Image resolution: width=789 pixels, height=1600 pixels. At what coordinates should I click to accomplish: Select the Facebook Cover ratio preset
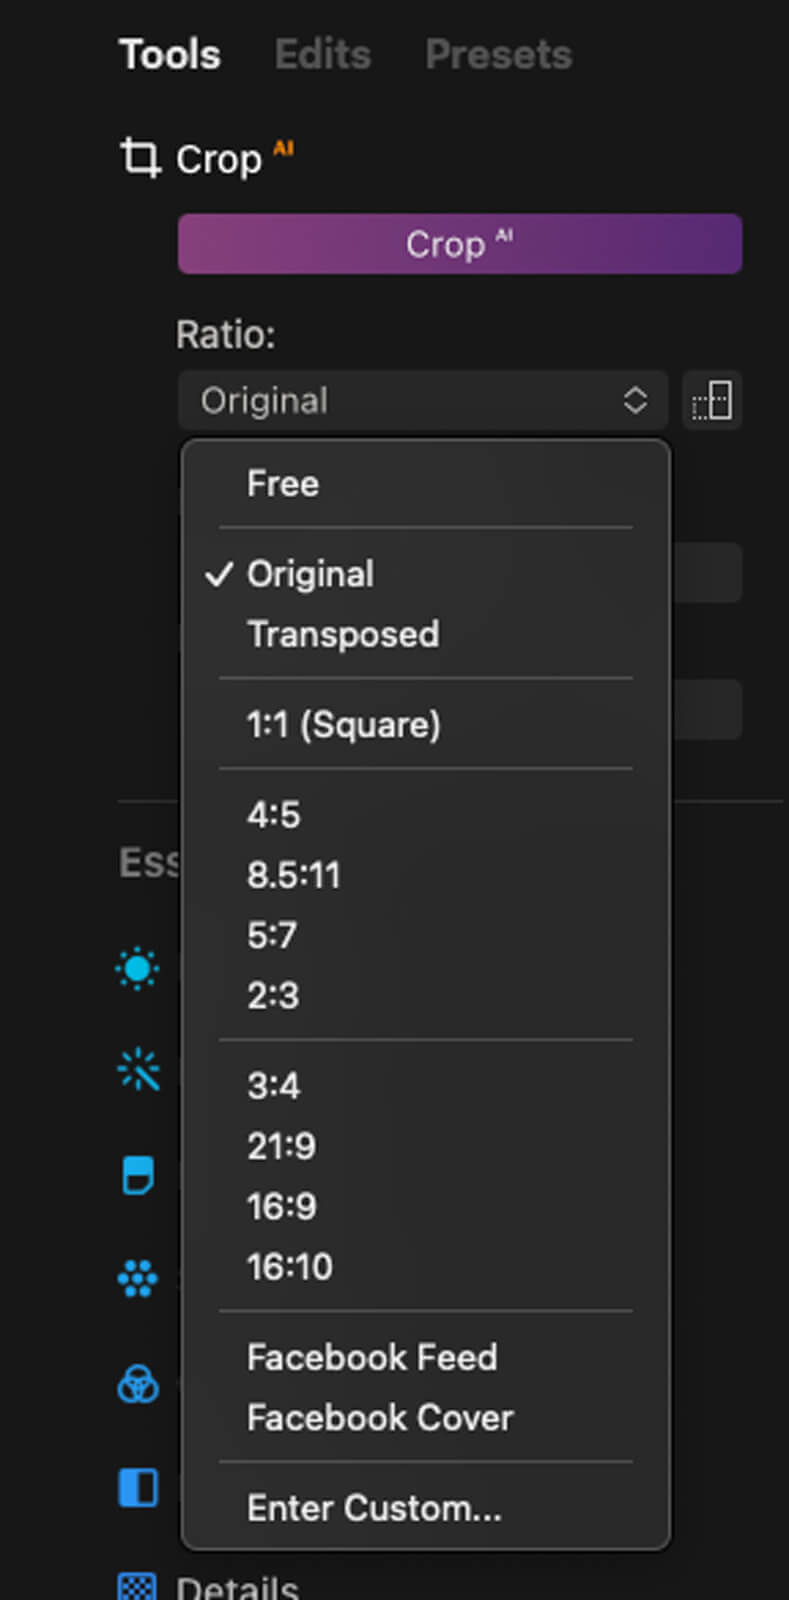pos(380,1417)
